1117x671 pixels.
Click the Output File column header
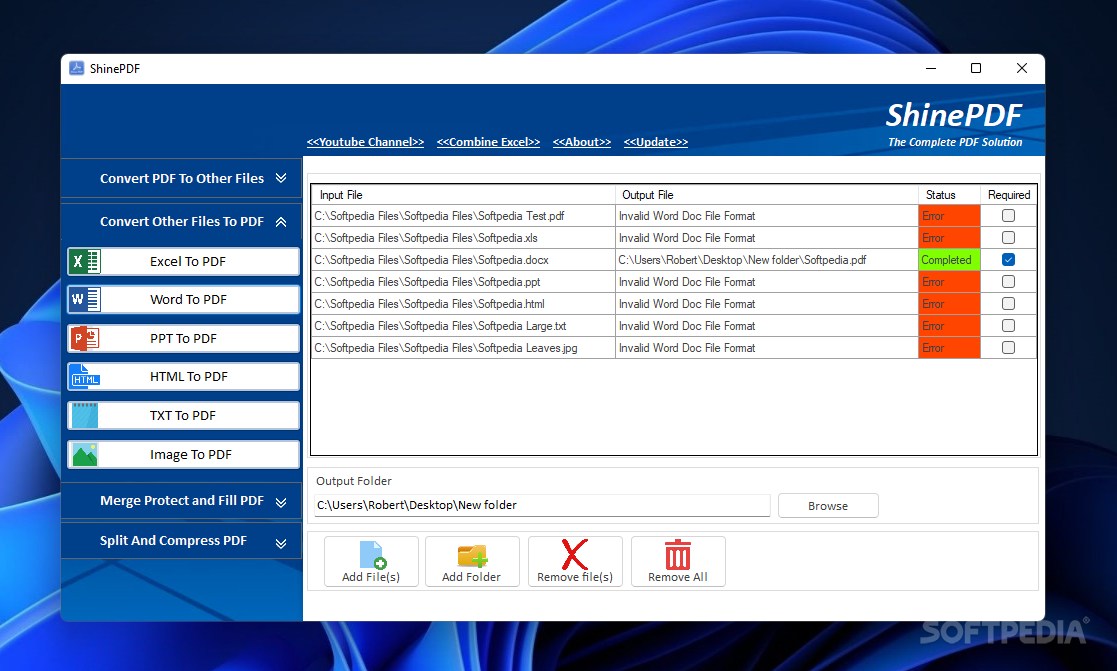(x=767, y=194)
